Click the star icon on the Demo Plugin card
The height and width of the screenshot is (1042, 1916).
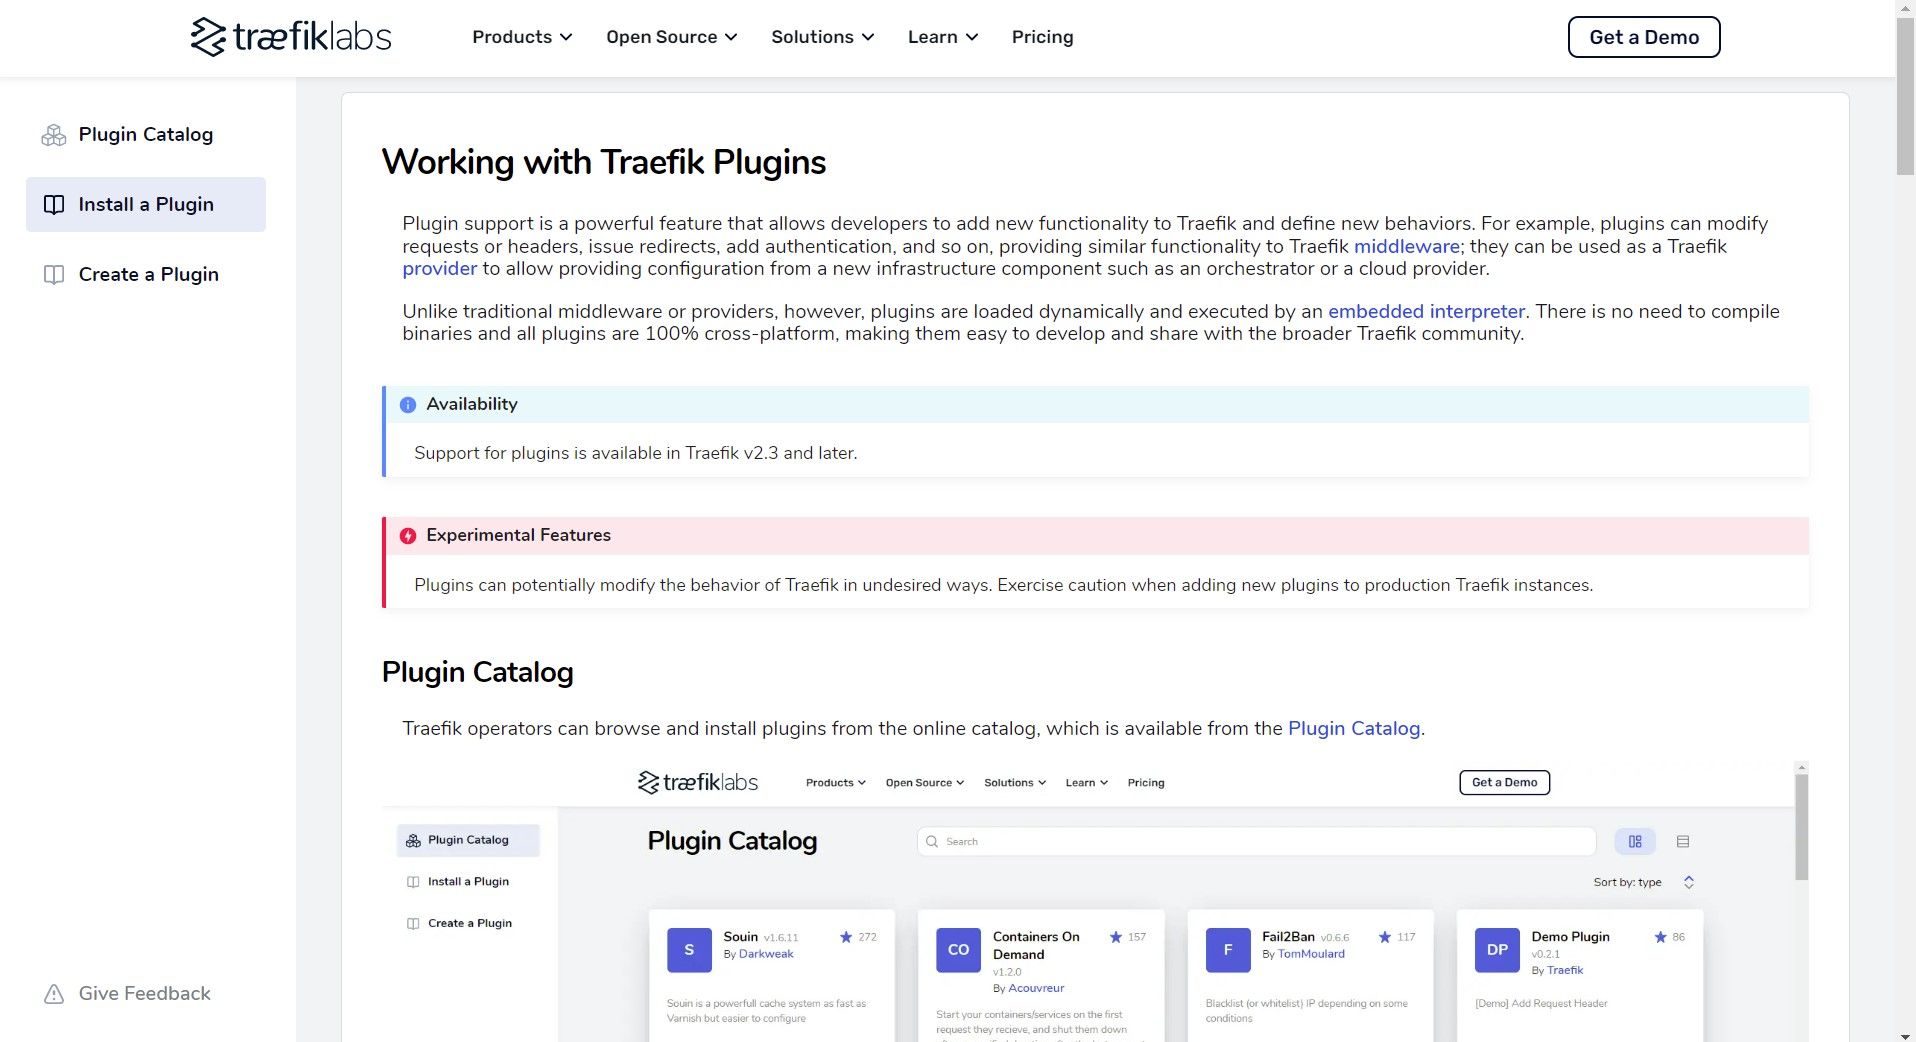[1660, 937]
